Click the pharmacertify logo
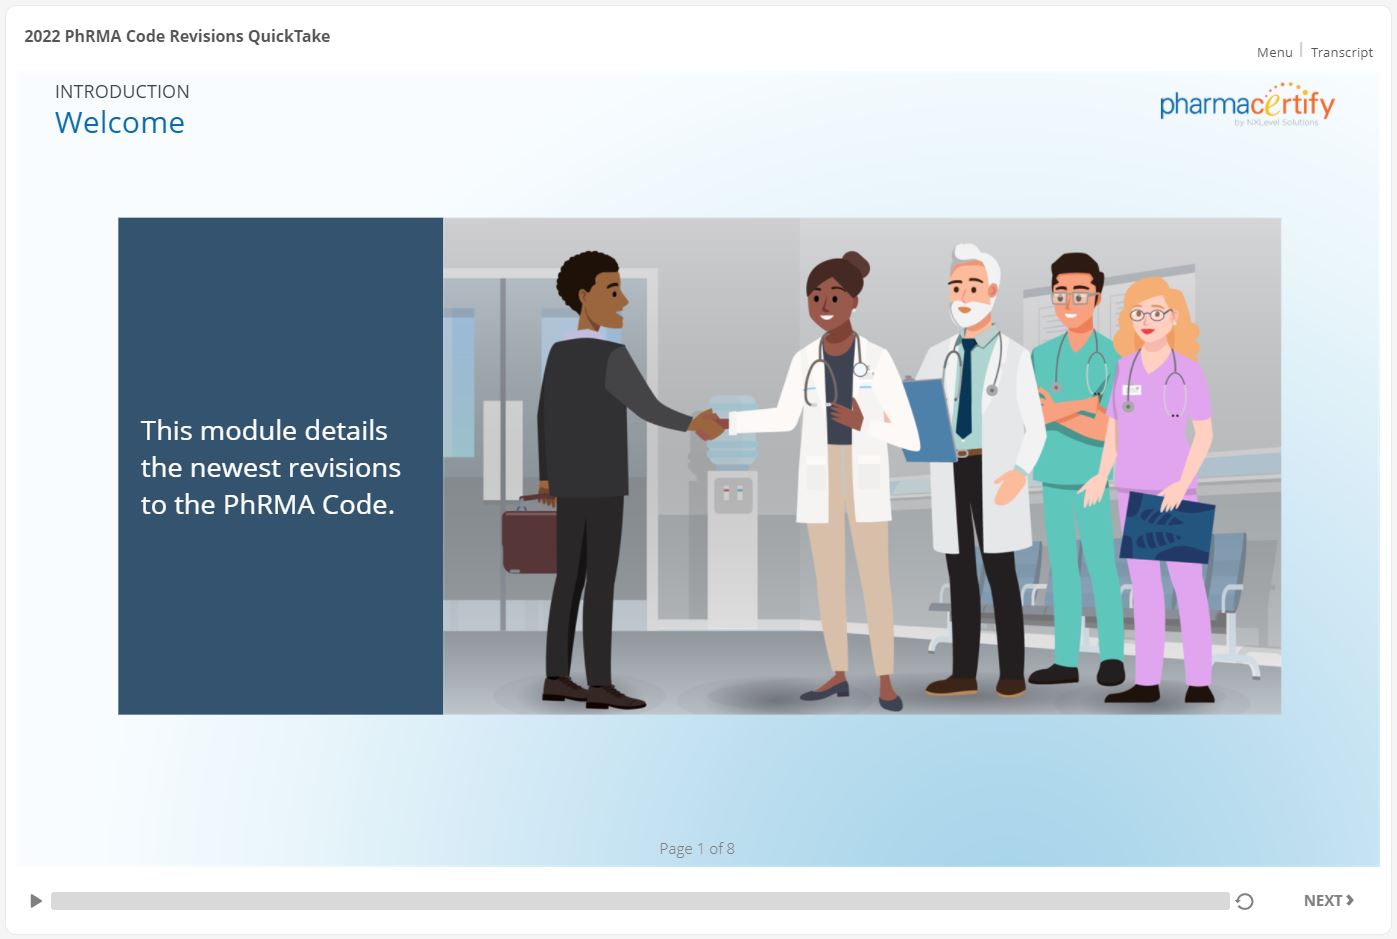The height and width of the screenshot is (939, 1397). pos(1246,104)
